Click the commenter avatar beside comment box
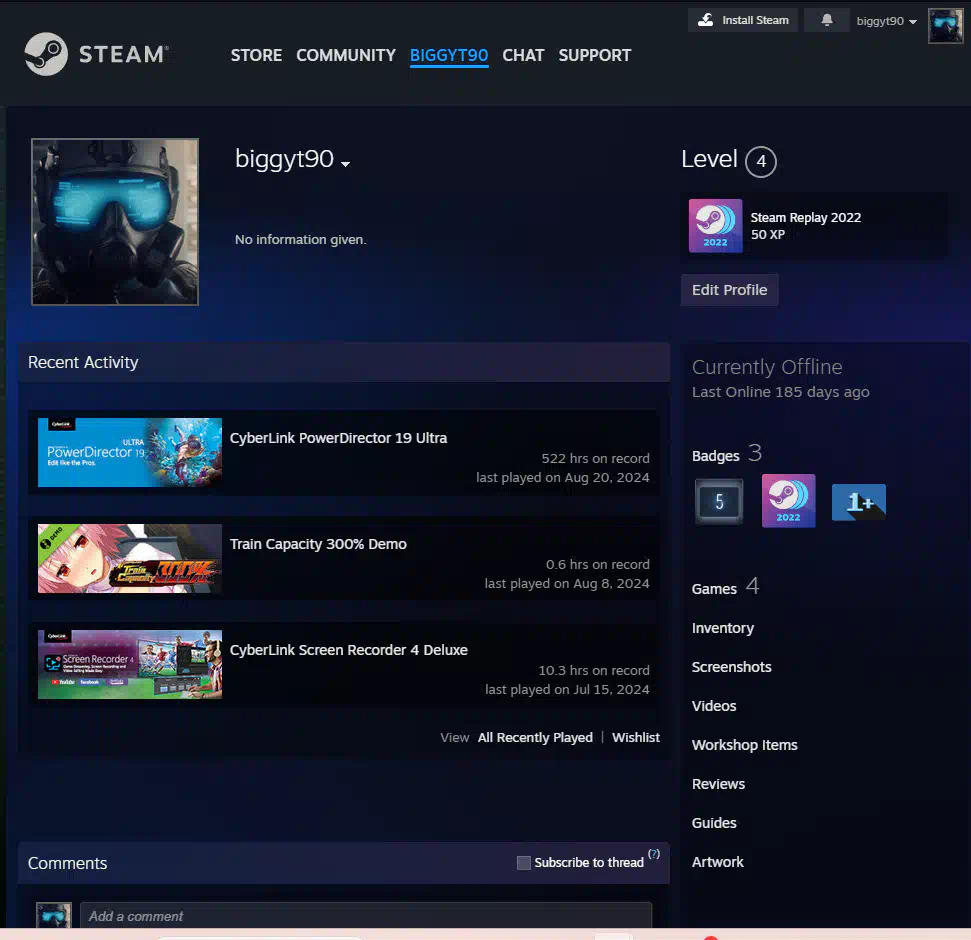The height and width of the screenshot is (940, 971). coord(54,915)
